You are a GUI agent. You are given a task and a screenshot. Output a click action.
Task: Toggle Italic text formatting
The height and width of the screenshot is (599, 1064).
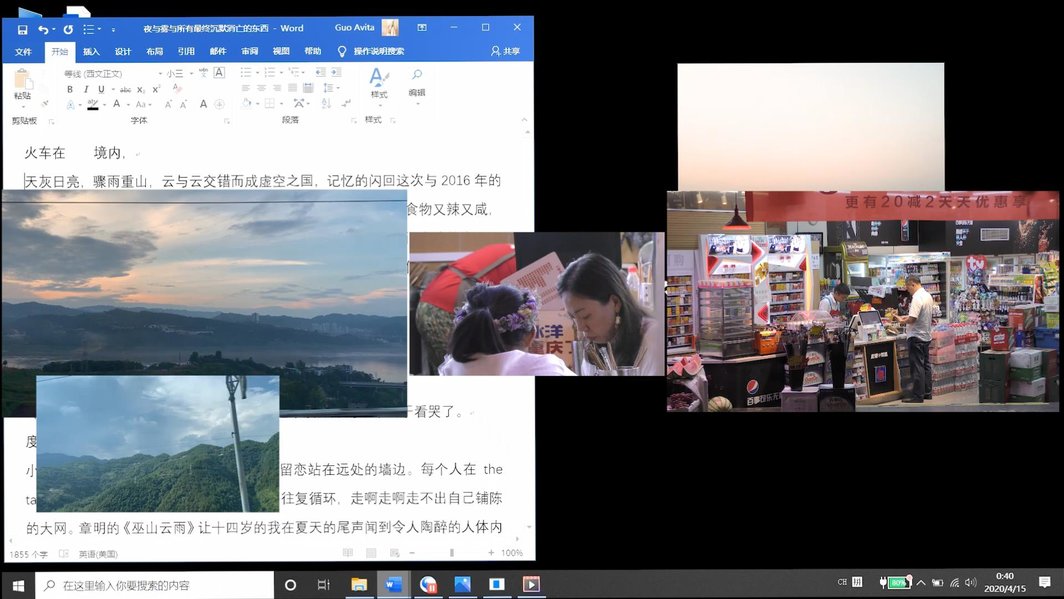pyautogui.click(x=85, y=89)
